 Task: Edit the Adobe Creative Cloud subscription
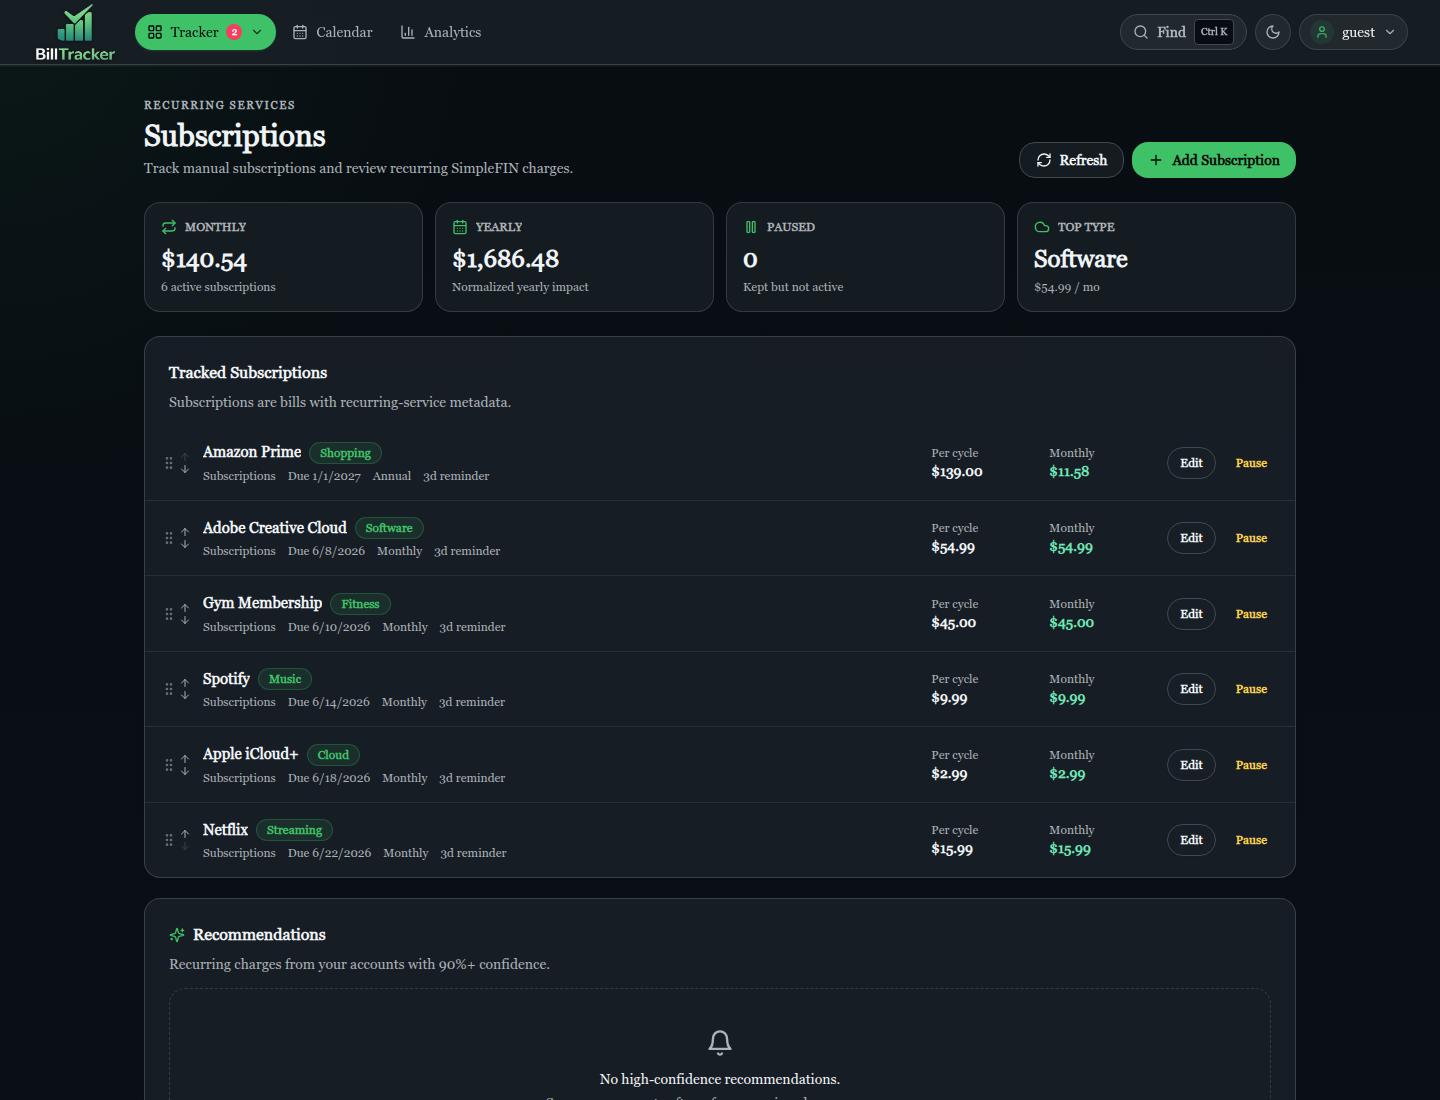coord(1191,538)
